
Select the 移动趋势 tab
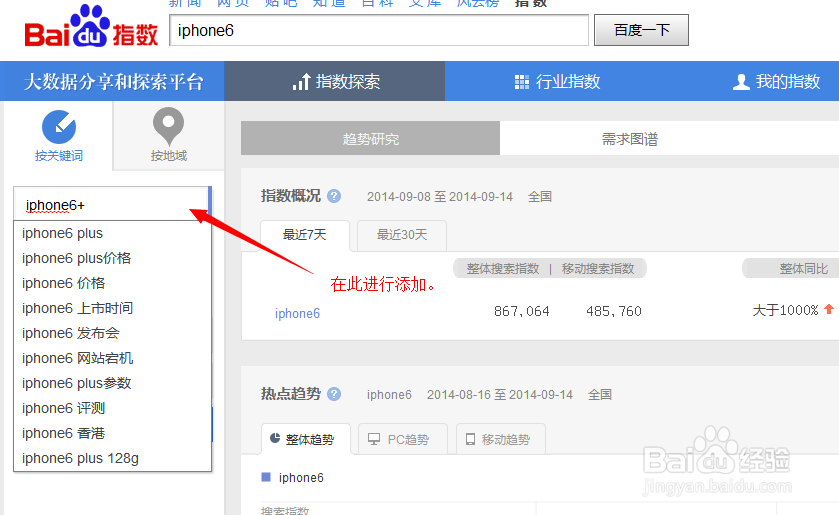(501, 439)
